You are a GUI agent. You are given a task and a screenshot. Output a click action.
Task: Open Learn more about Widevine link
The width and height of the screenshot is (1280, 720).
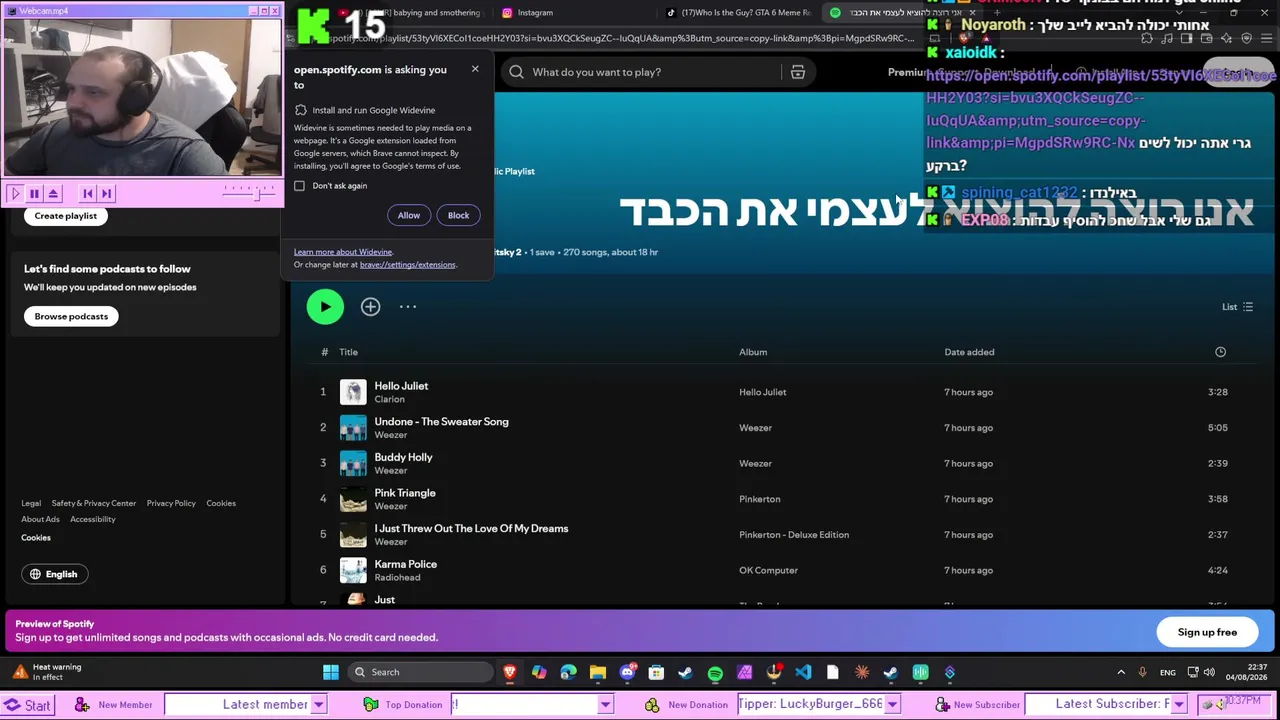tap(343, 252)
